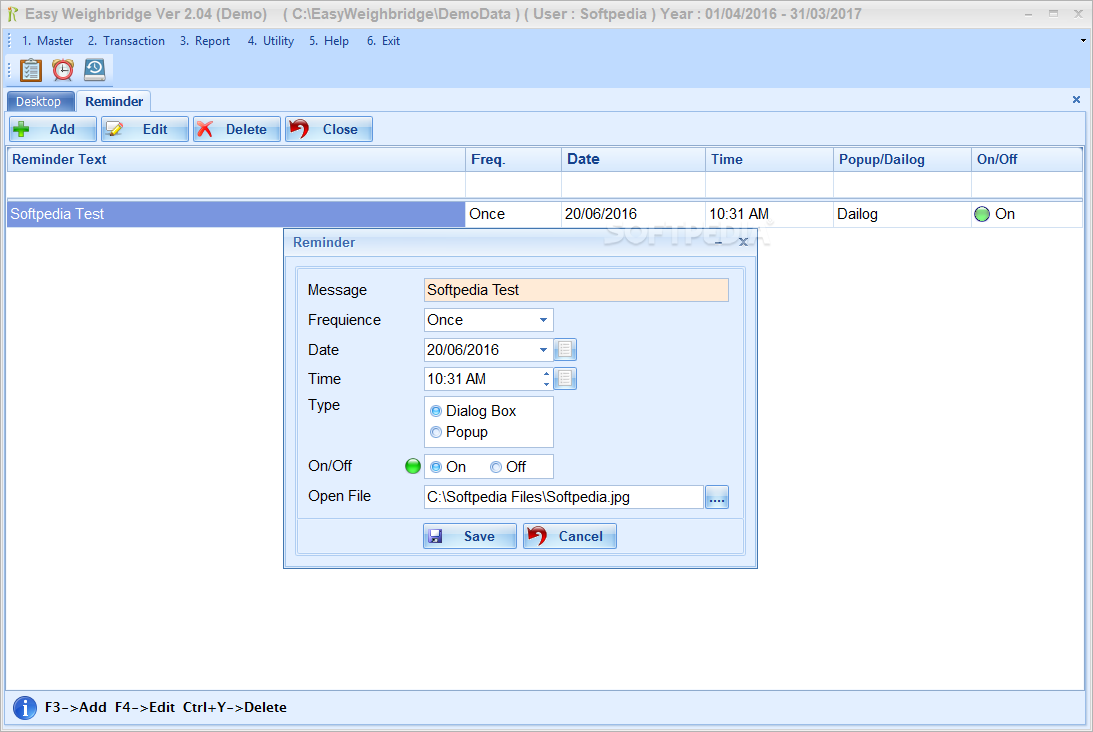Click the green status light beside On/Off
The image size is (1093, 732).
[x=413, y=466]
